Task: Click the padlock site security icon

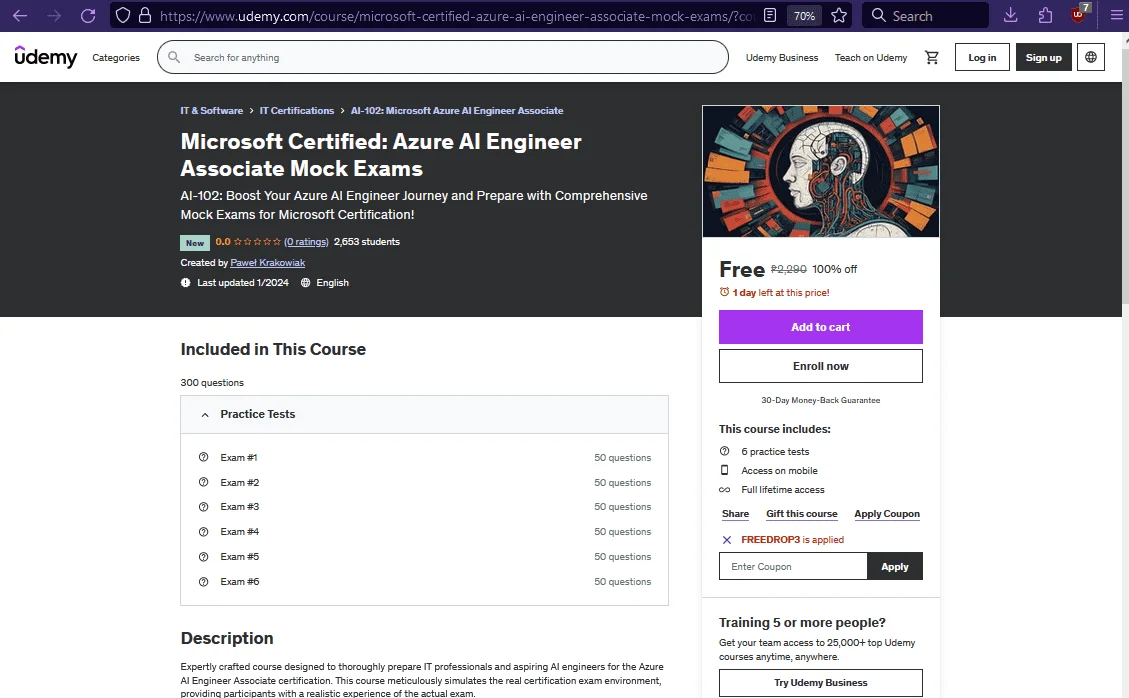Action: tap(145, 15)
